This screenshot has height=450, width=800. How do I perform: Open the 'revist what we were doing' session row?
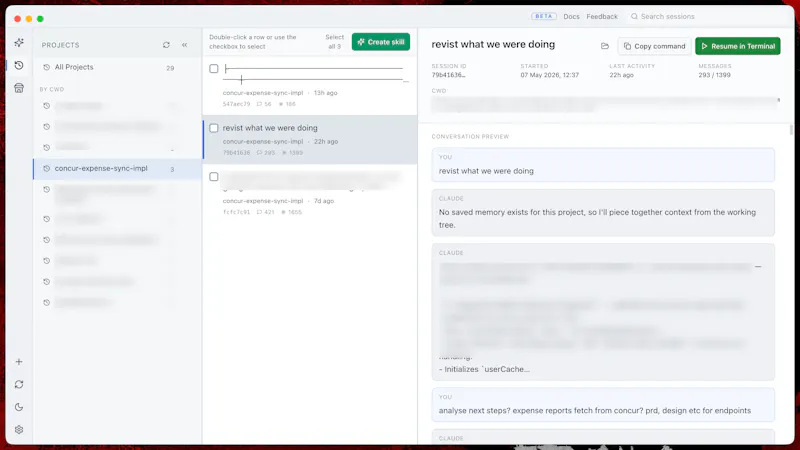click(x=310, y=139)
